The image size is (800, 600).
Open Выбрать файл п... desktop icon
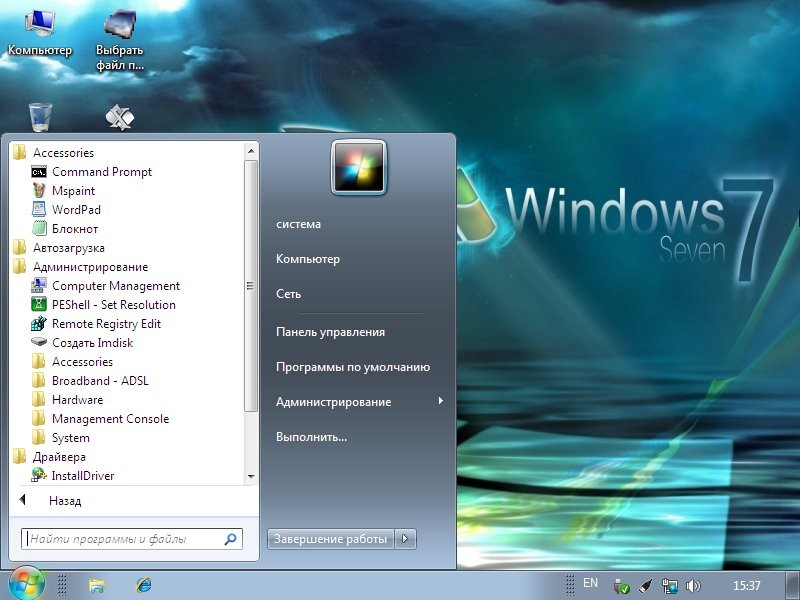120,40
